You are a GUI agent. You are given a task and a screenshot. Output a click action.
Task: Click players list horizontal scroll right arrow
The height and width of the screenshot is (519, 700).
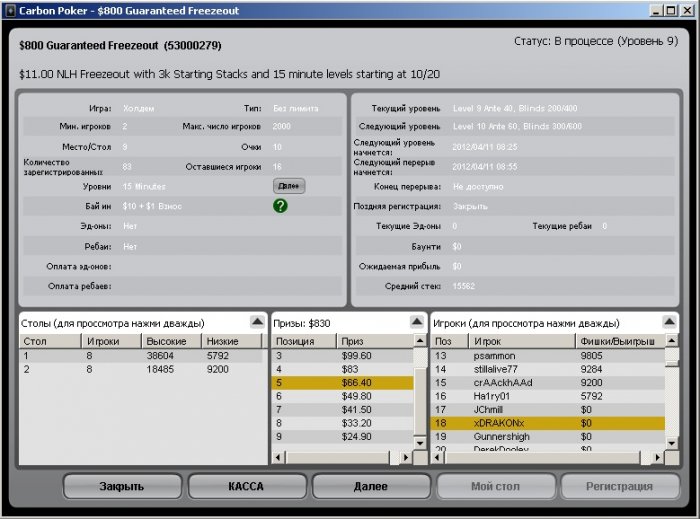(657, 457)
